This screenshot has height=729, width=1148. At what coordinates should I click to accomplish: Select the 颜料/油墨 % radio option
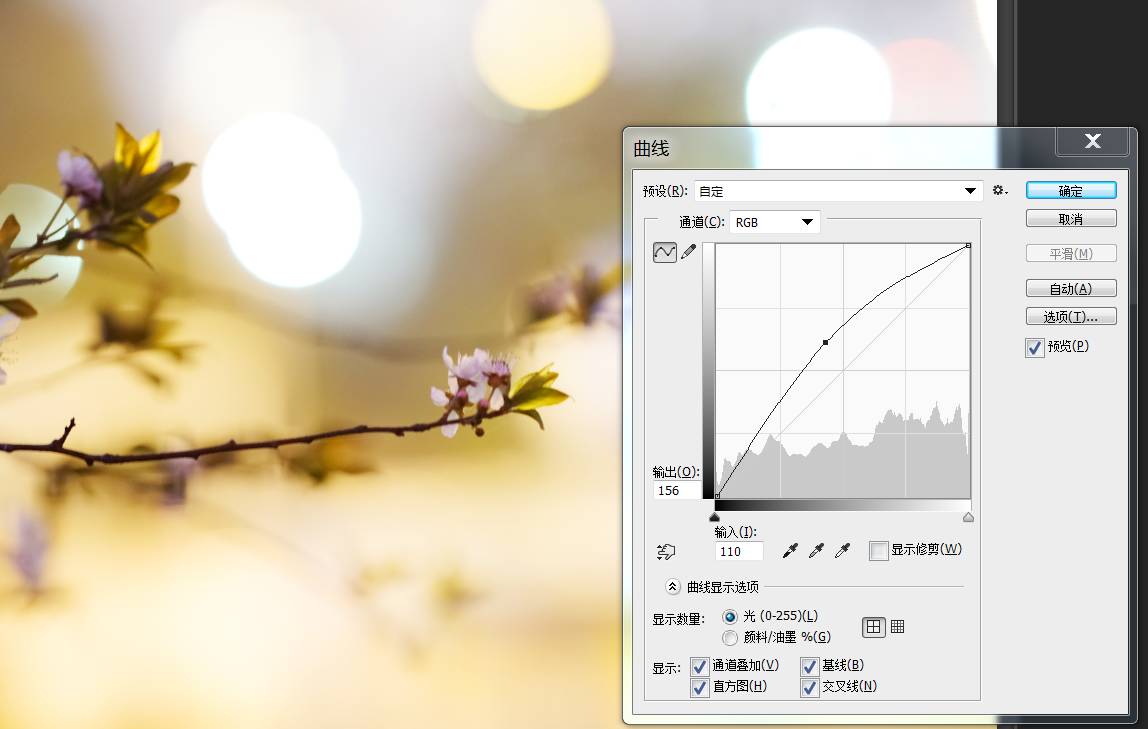(x=730, y=637)
